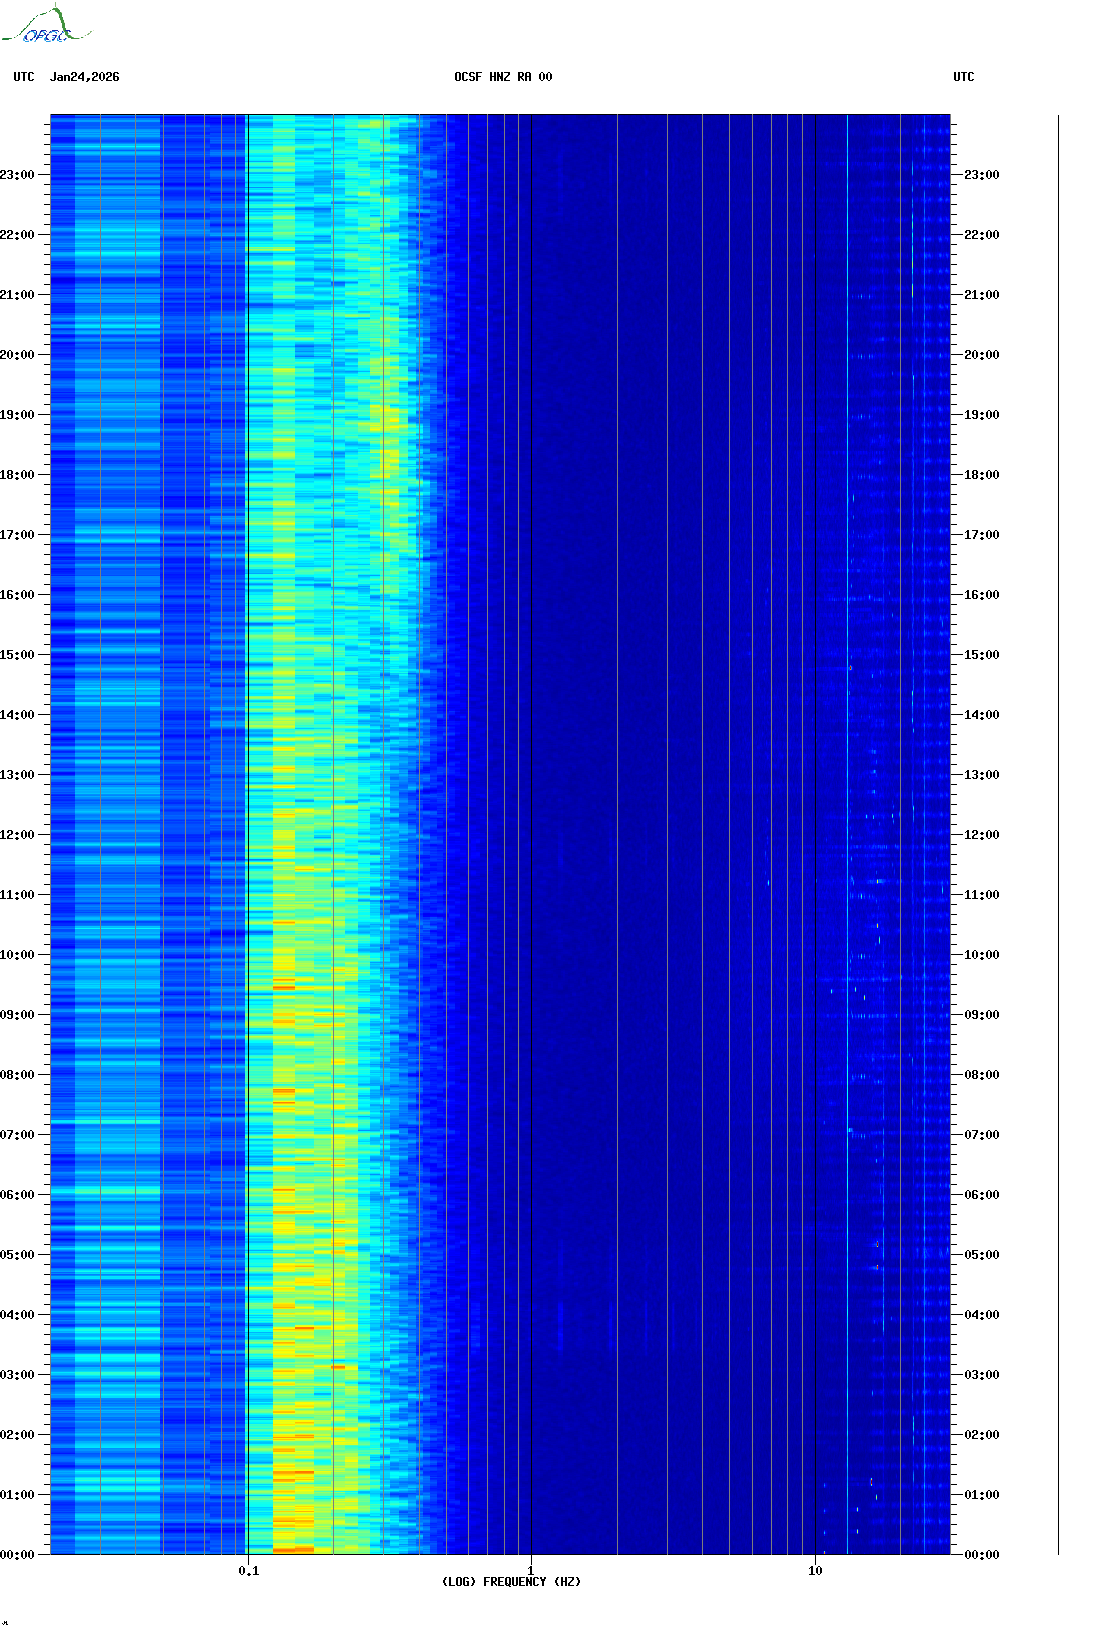
Task: Click the left 02:00 time label
Action: coord(17,1435)
